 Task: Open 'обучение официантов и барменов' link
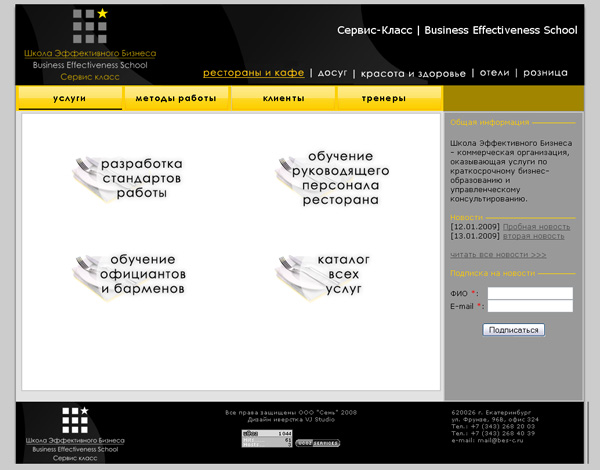pos(143,274)
